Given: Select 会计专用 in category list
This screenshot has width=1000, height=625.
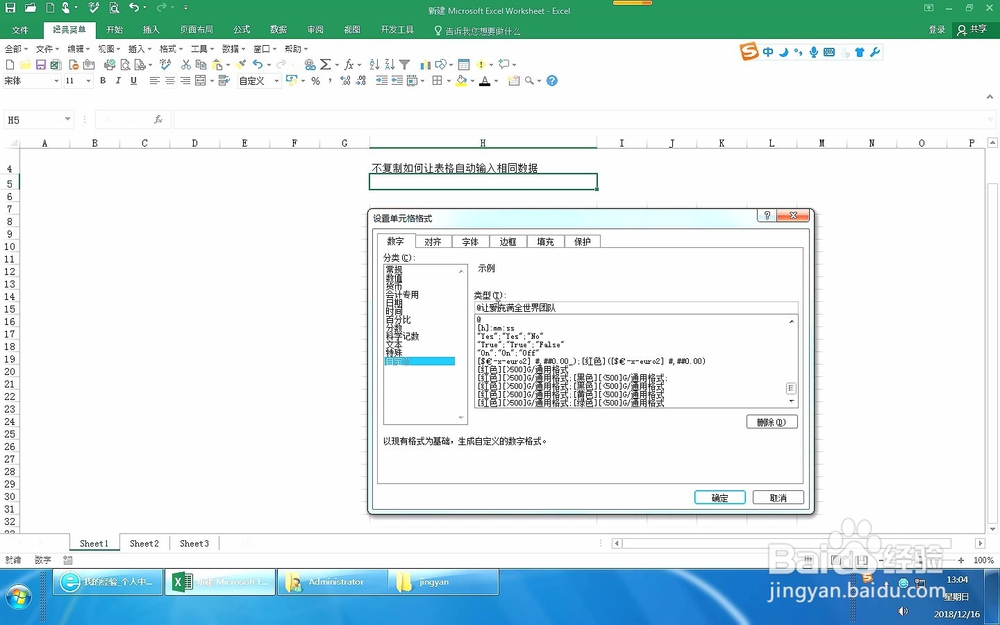Looking at the screenshot, I should tap(402, 295).
